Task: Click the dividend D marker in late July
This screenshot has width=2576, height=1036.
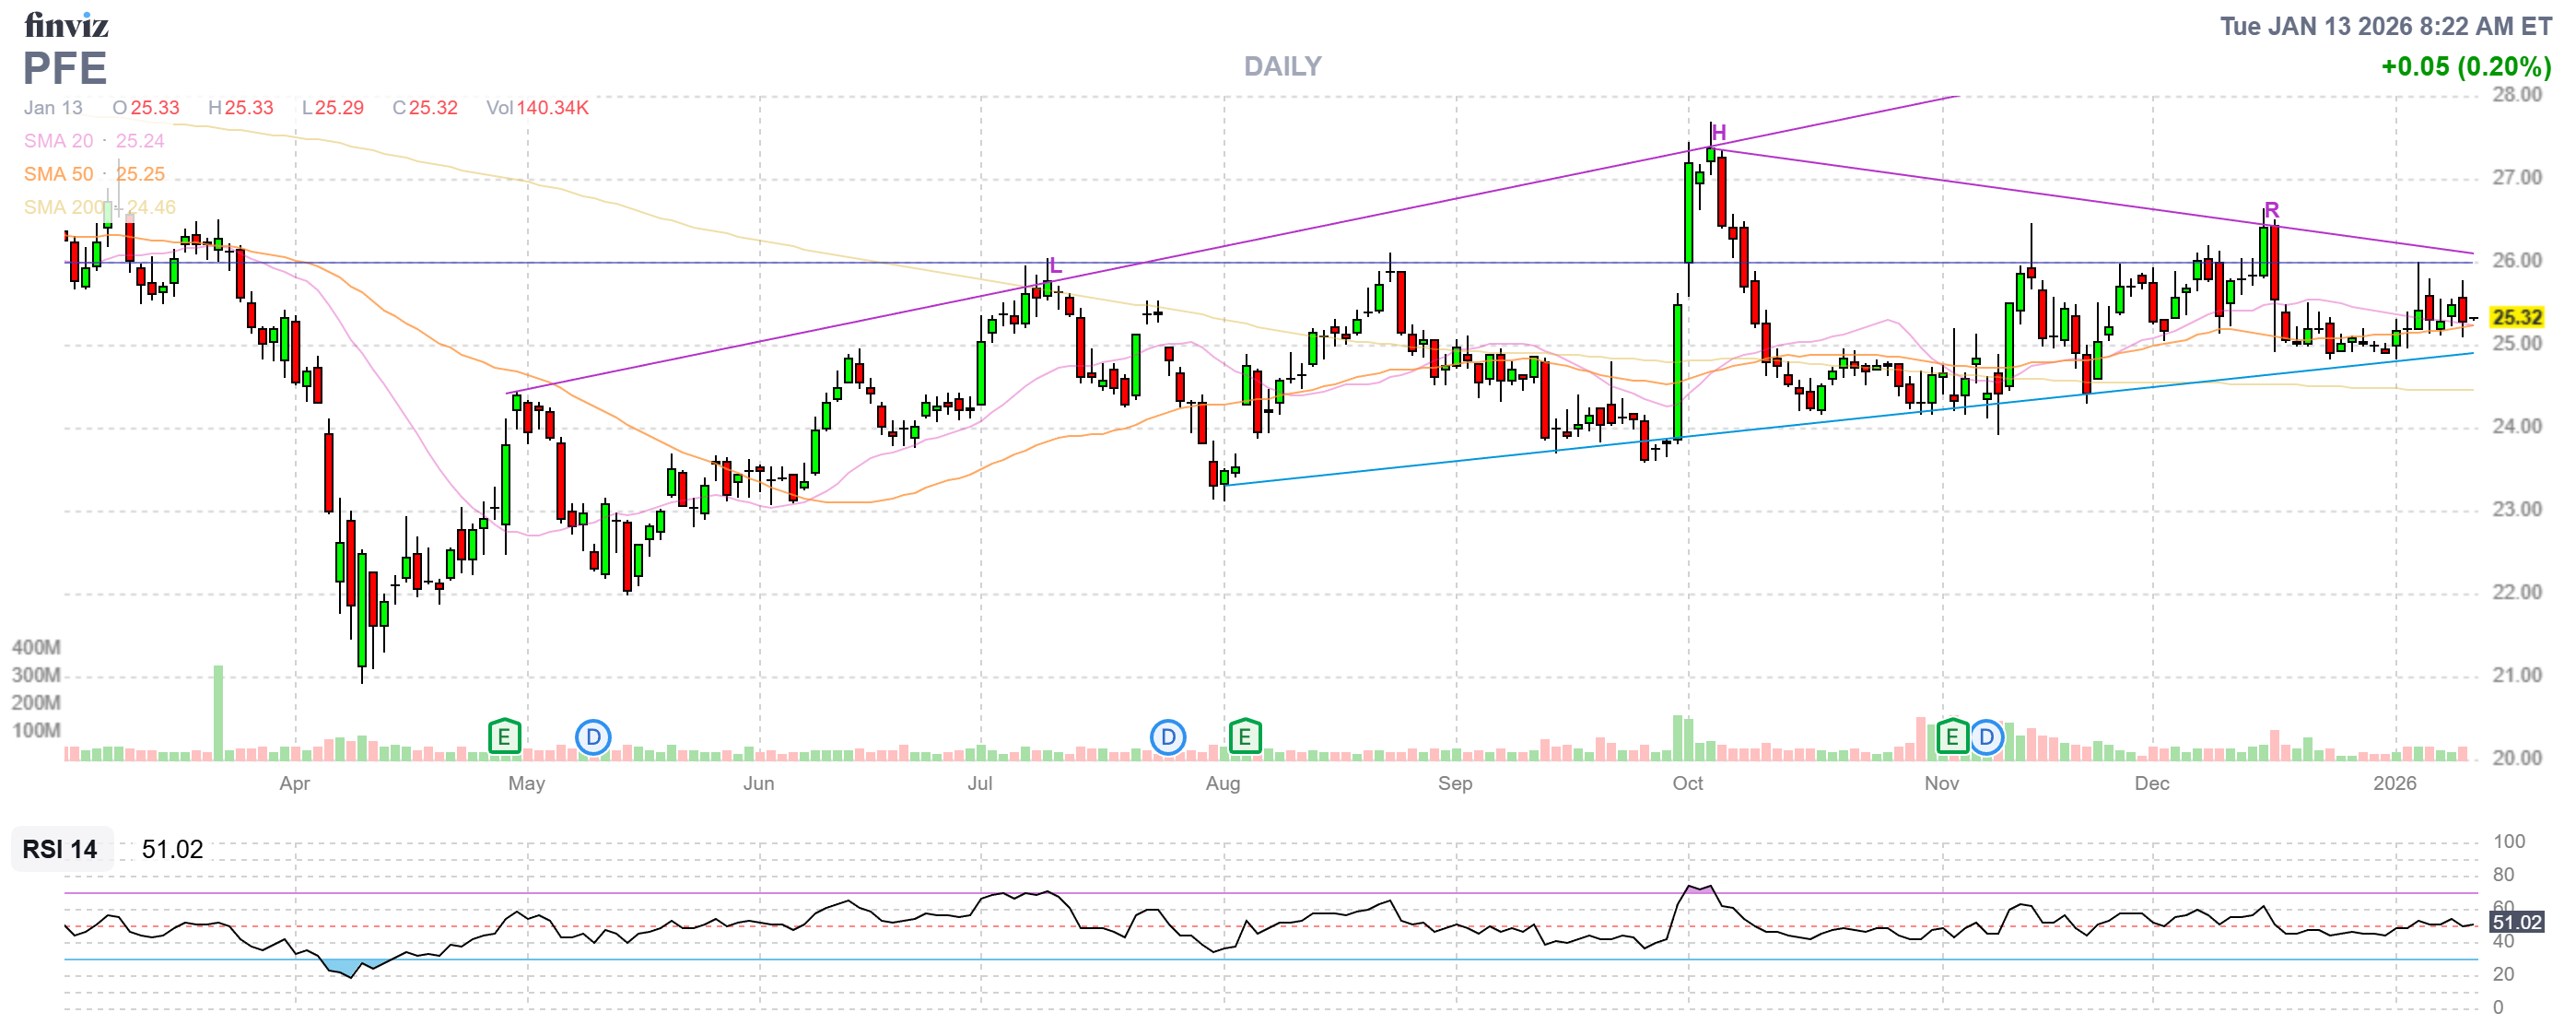Action: [x=1167, y=738]
